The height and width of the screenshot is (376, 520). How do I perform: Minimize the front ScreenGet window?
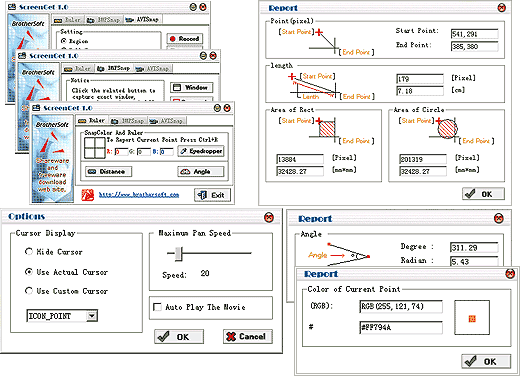click(x=217, y=108)
